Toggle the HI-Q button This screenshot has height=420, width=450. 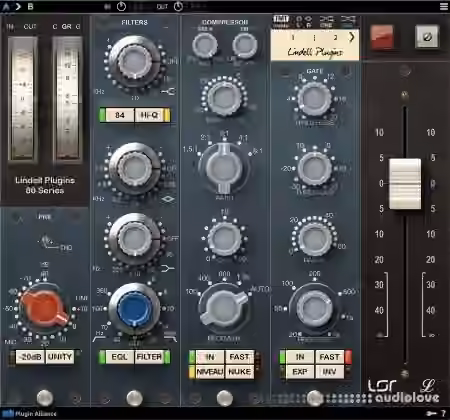coord(149,115)
